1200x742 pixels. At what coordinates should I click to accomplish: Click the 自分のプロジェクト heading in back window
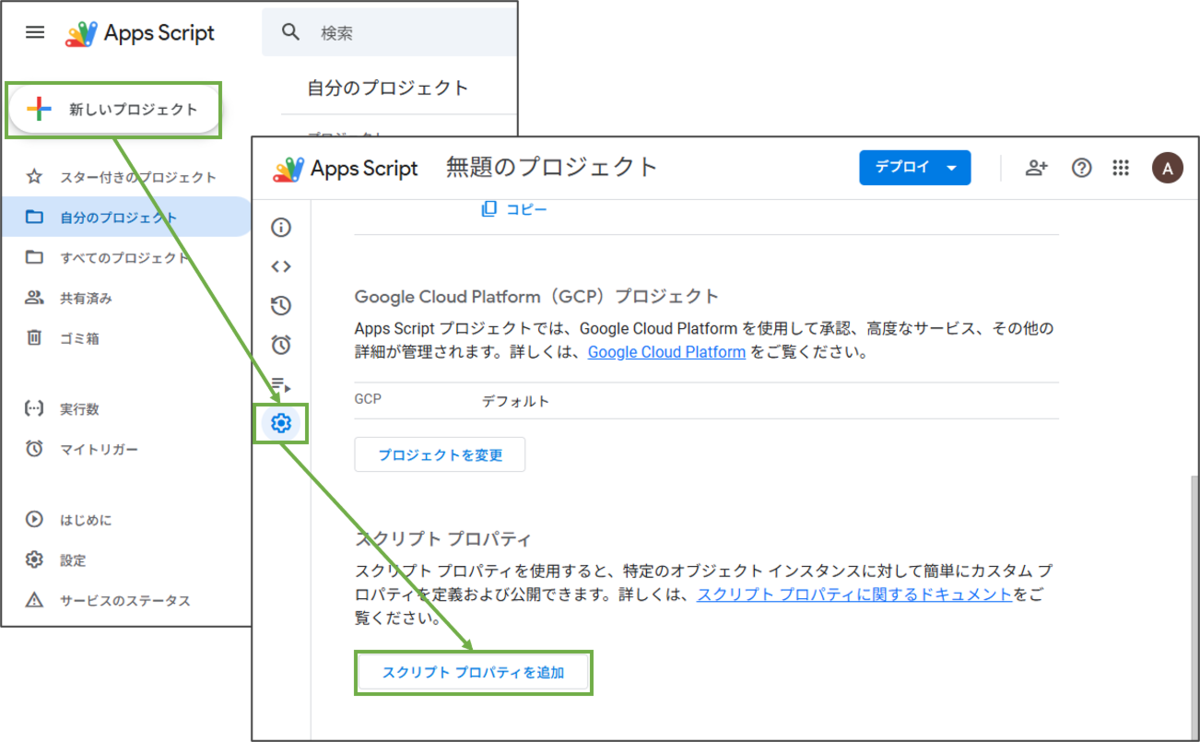coord(388,88)
